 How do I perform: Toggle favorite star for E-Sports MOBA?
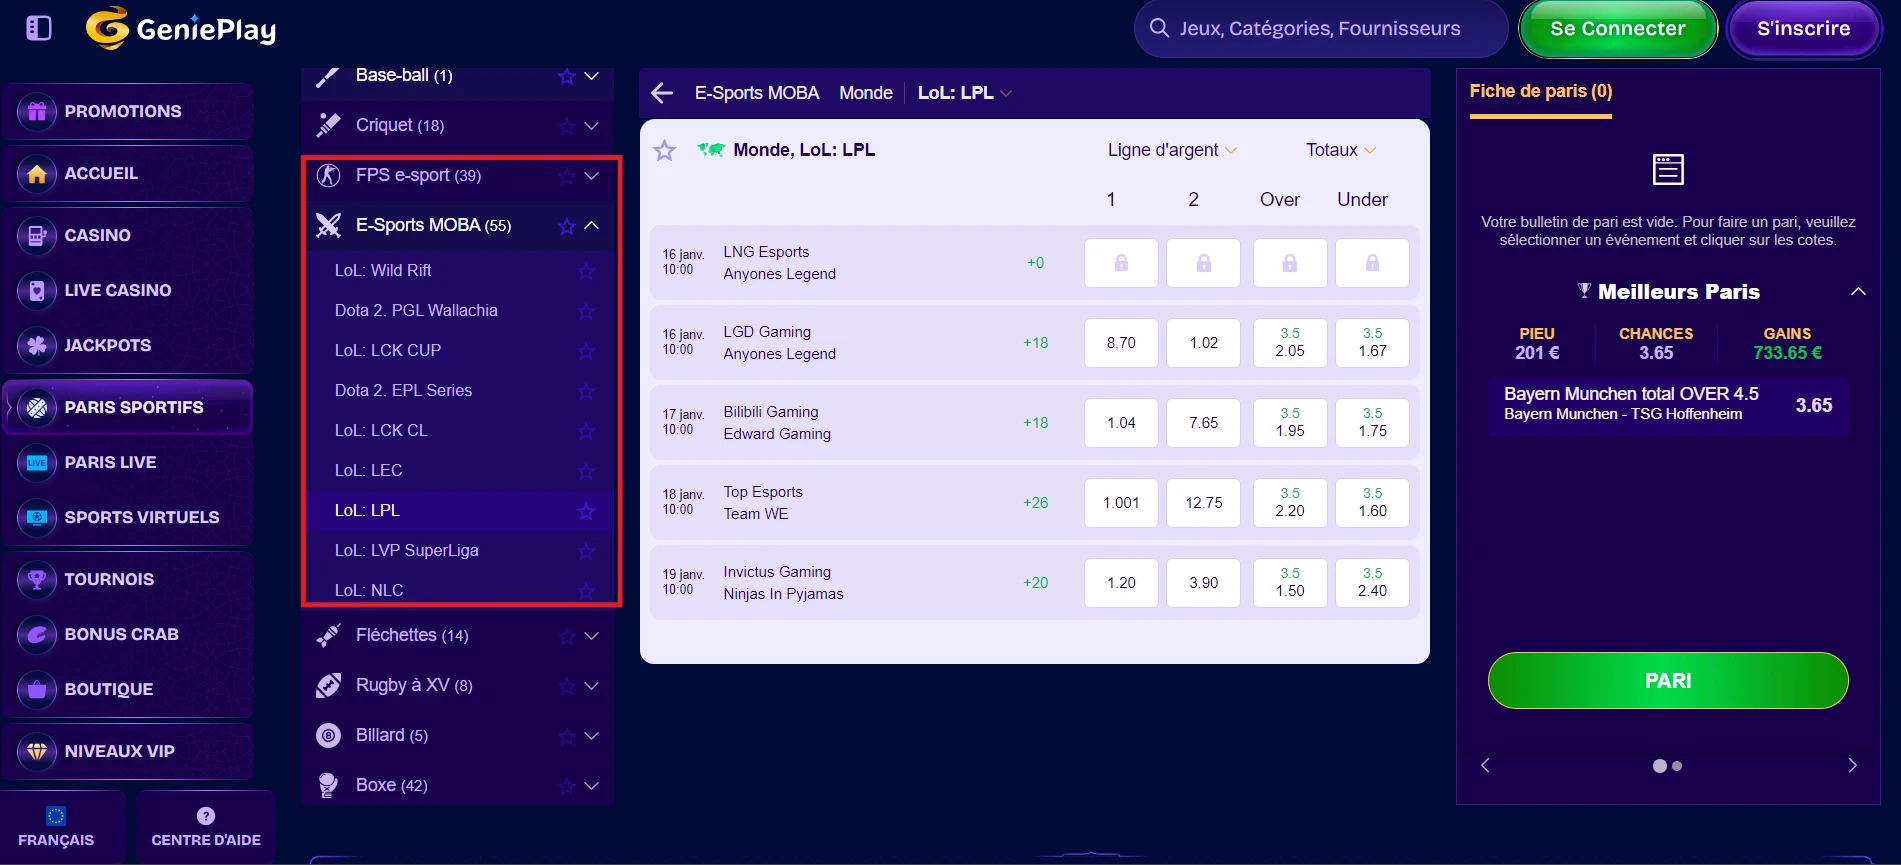click(x=566, y=225)
